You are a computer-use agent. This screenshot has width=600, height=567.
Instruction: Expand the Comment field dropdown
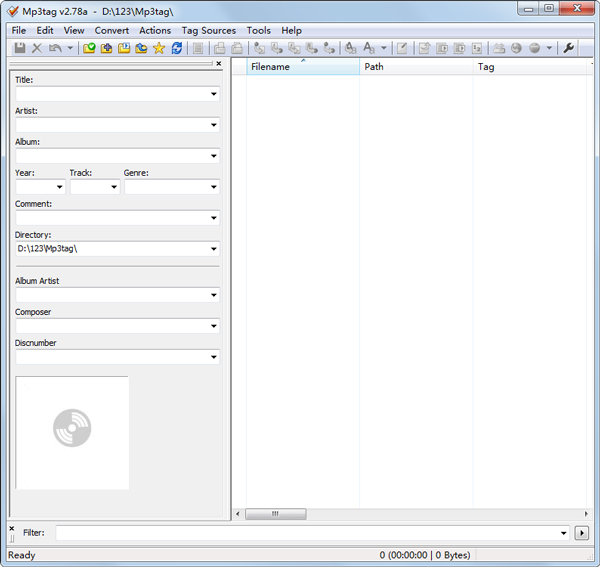214,218
